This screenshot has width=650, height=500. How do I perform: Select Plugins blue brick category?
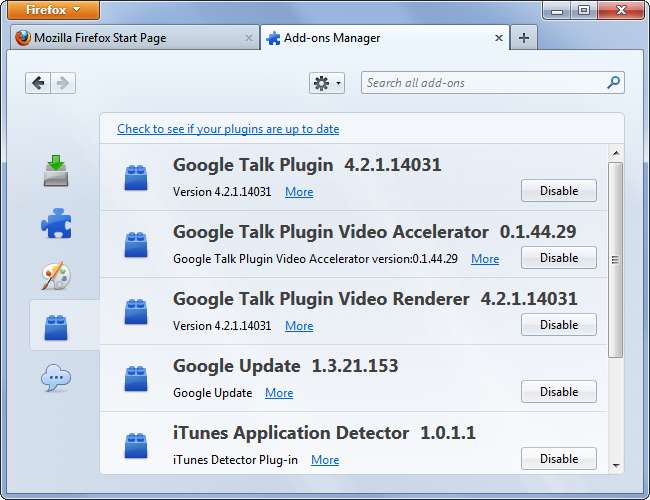coord(56,326)
